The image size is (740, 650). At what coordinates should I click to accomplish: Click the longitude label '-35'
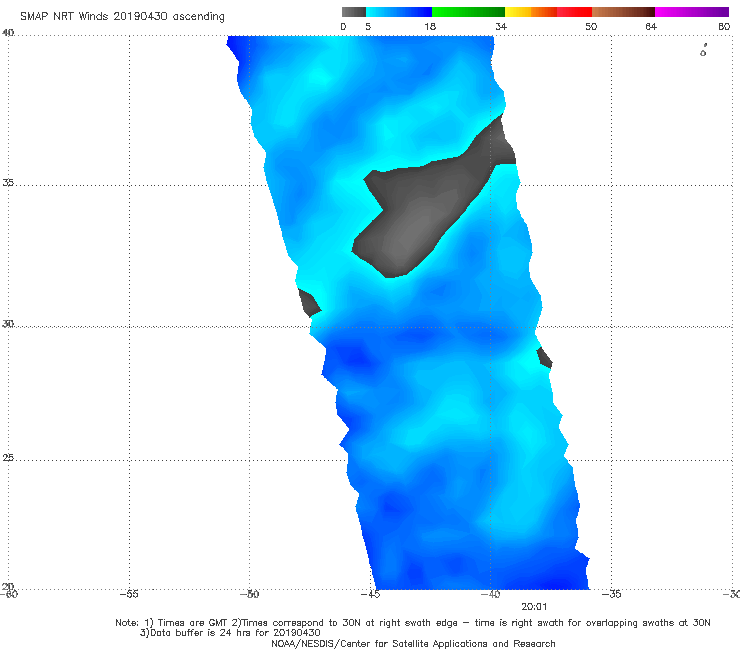(611, 594)
